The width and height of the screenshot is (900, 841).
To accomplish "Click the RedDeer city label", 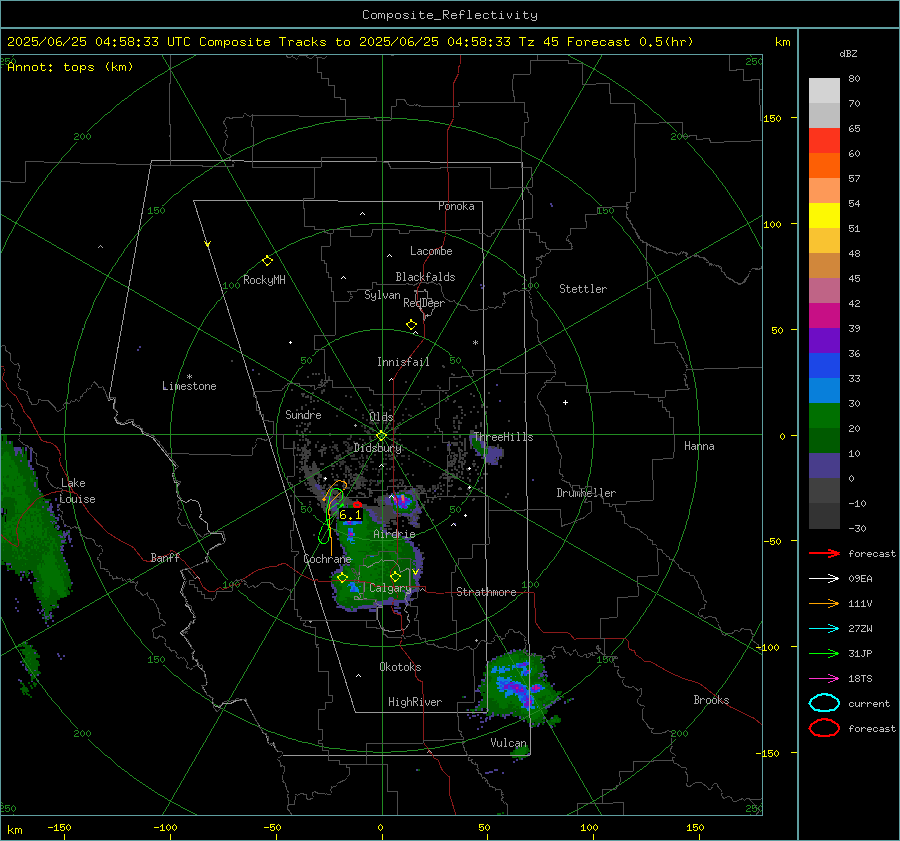I will coord(424,303).
